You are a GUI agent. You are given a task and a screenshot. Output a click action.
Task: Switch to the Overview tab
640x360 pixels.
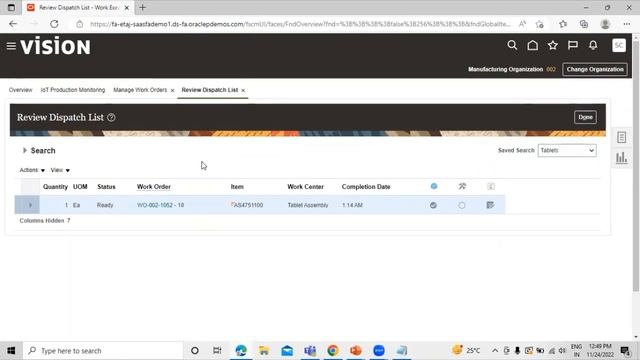[x=20, y=90]
